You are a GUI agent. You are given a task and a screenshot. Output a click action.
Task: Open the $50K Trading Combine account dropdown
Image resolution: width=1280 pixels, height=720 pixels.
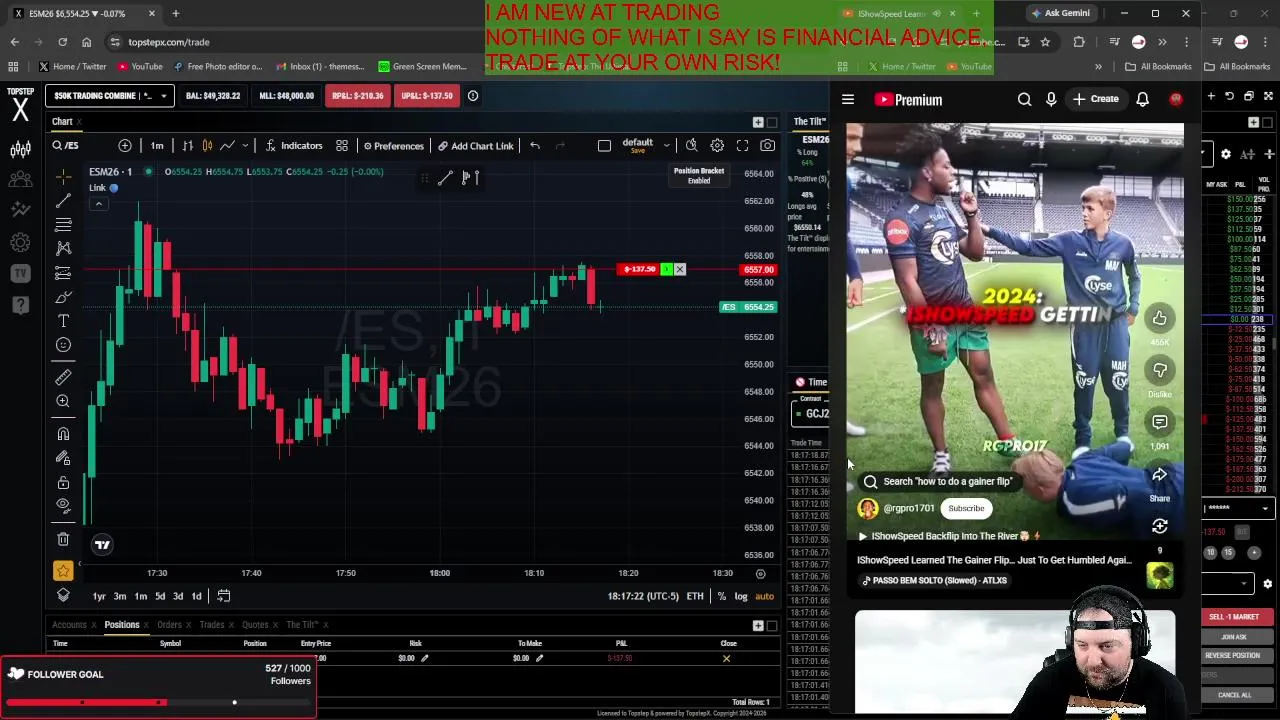click(x=110, y=96)
